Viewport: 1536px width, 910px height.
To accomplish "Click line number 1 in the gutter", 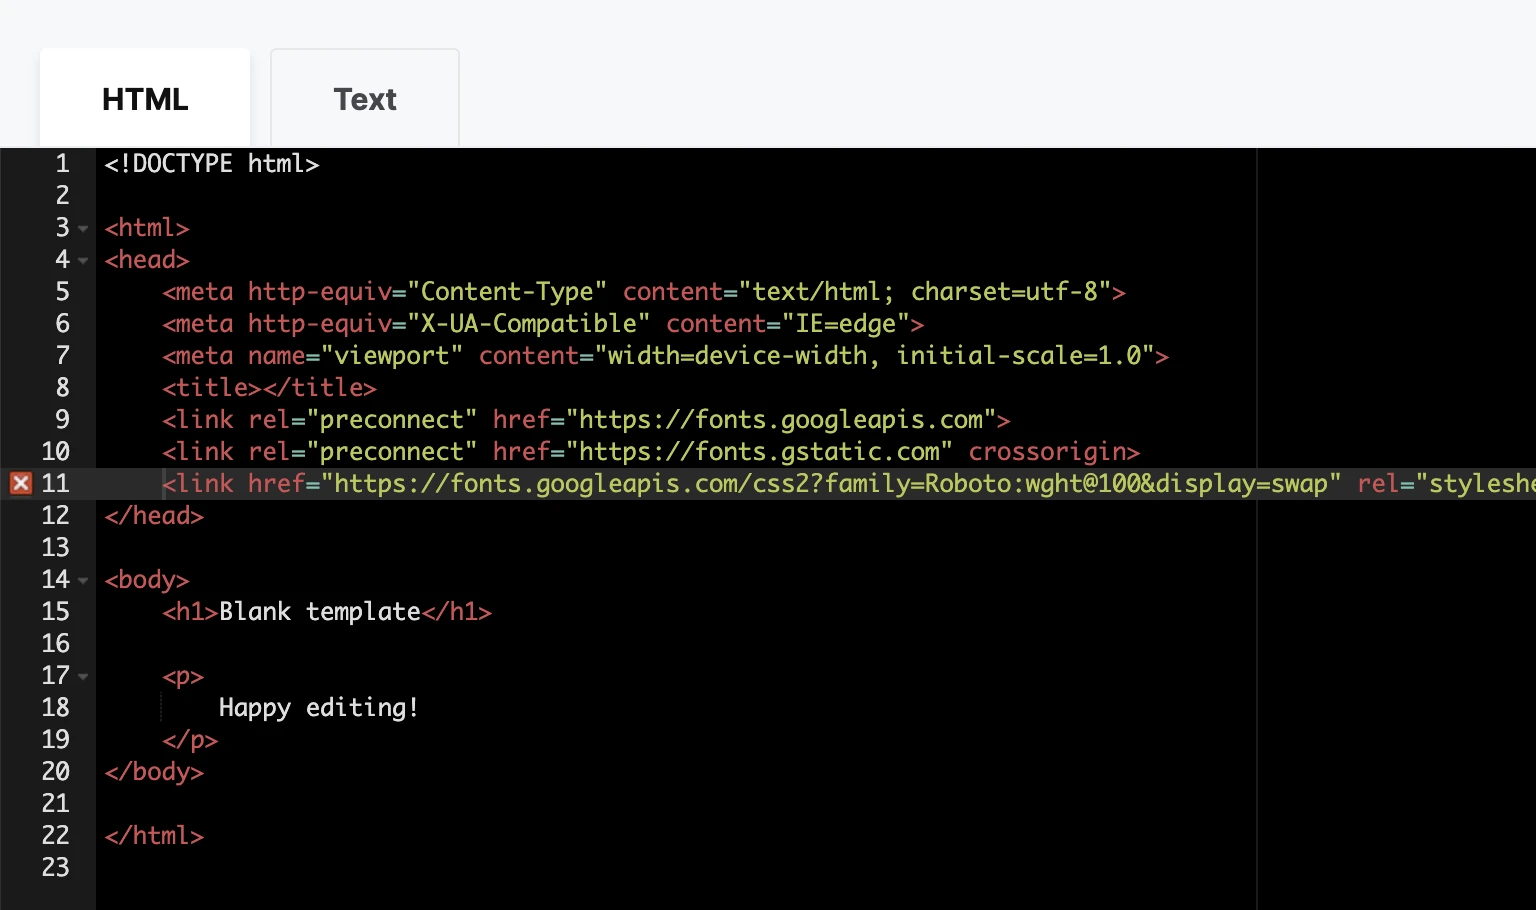I will (x=62, y=164).
